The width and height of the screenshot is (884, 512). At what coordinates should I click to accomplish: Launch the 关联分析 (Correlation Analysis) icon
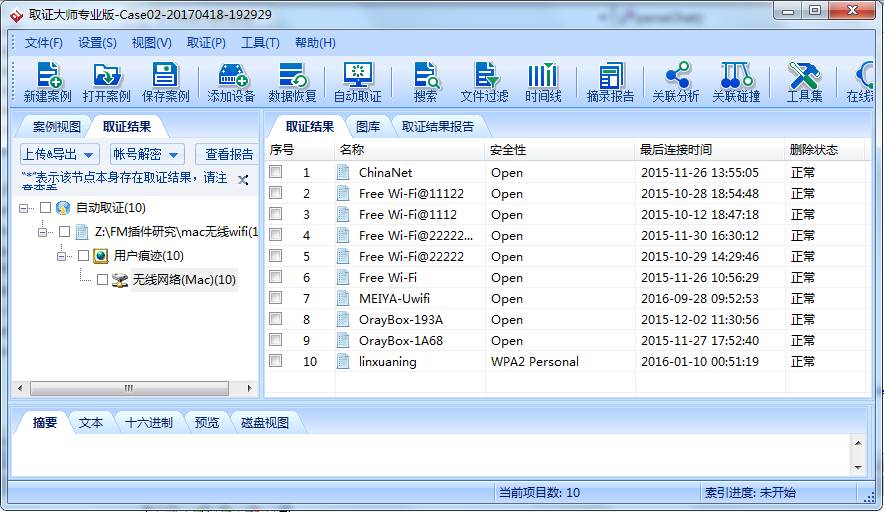click(676, 82)
